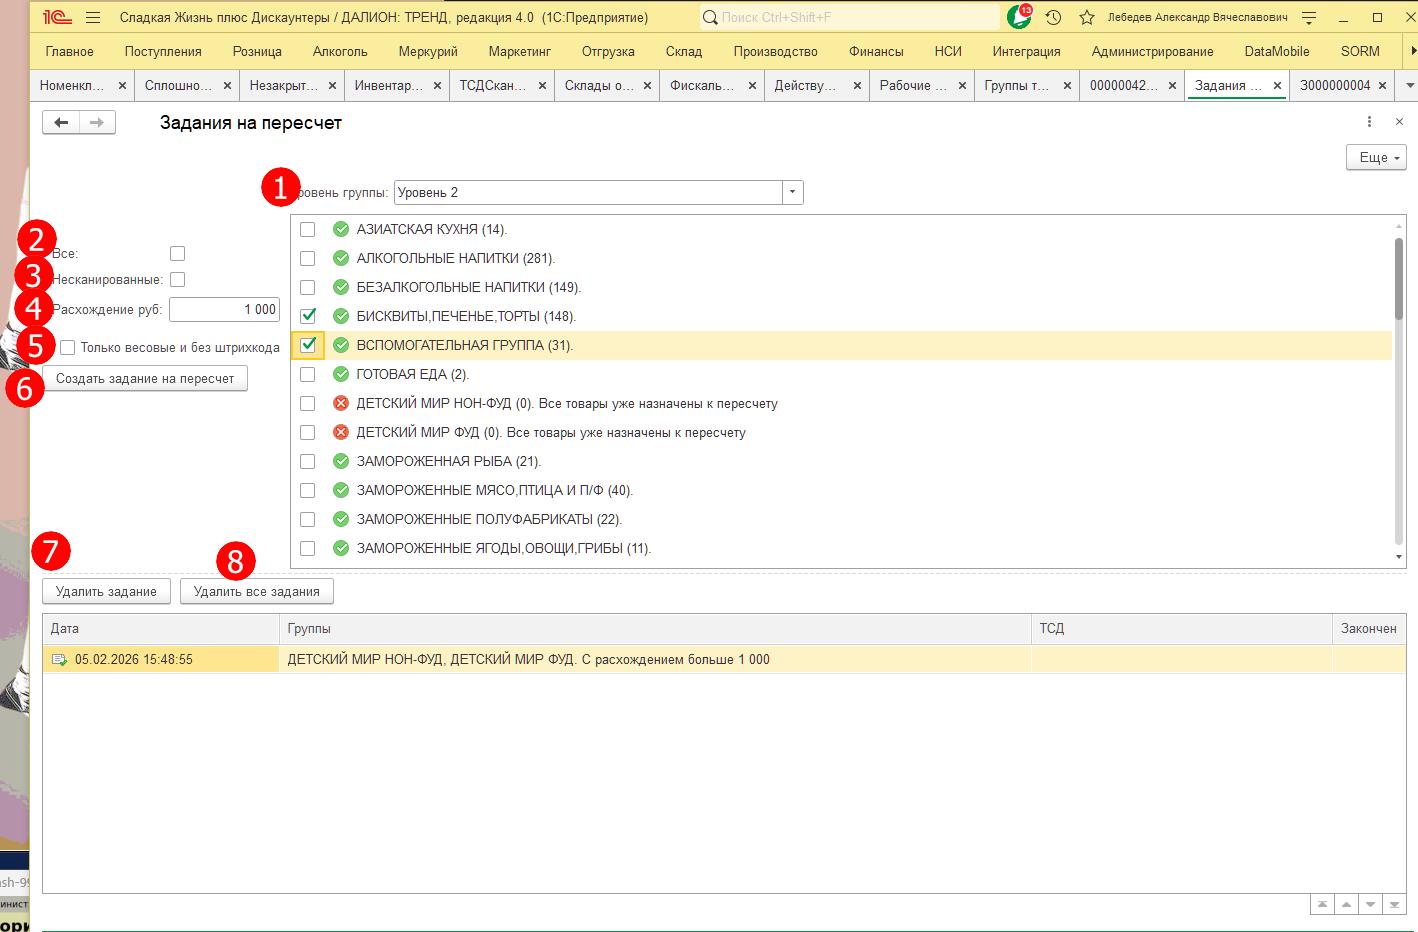Go forward with the right arrow button
The image size is (1418, 932).
[x=97, y=122]
